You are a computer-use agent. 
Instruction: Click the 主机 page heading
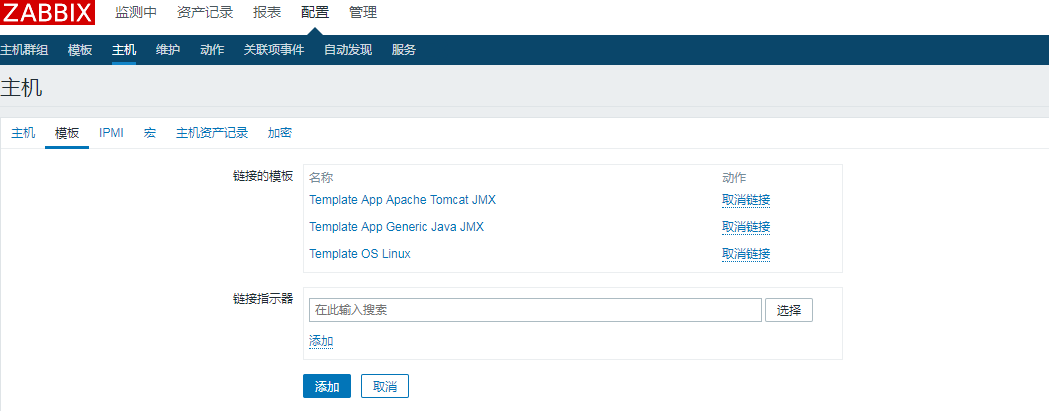(21, 87)
